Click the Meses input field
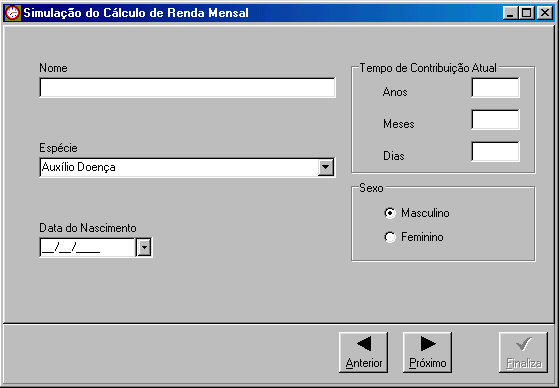 click(x=496, y=120)
